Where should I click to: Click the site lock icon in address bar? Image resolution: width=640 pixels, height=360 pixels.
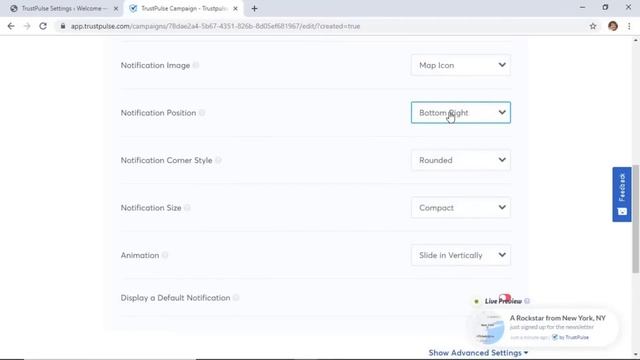point(62,26)
